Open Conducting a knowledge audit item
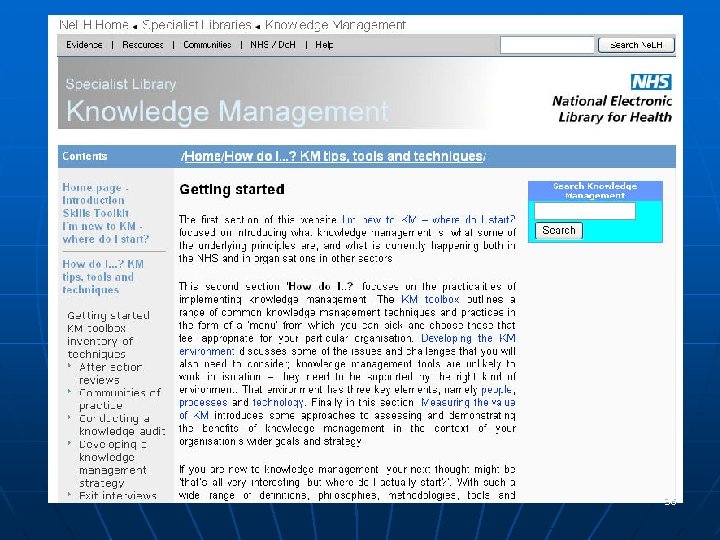The height and width of the screenshot is (540, 720). click(x=122, y=425)
